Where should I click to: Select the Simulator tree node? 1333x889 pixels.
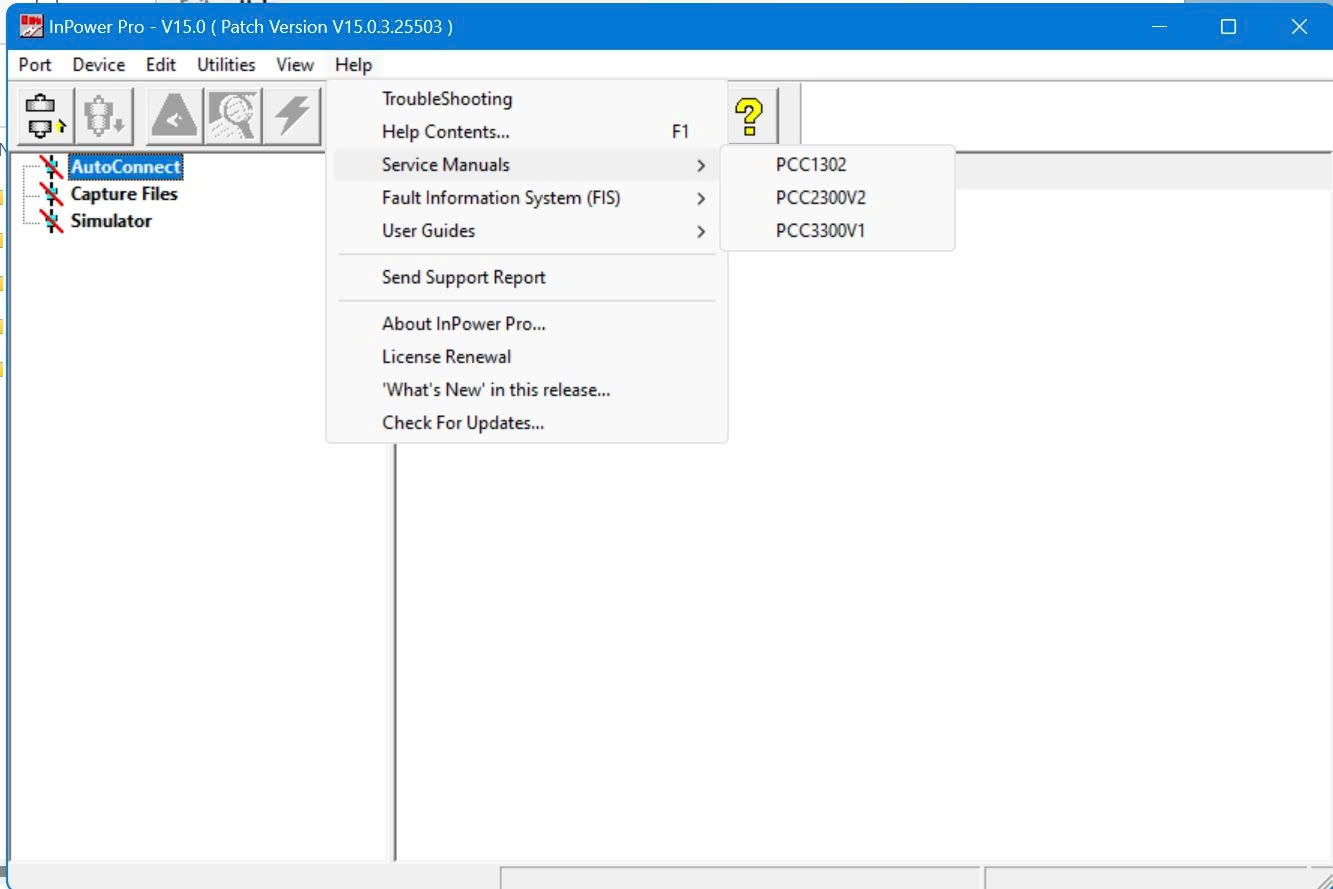tap(111, 221)
